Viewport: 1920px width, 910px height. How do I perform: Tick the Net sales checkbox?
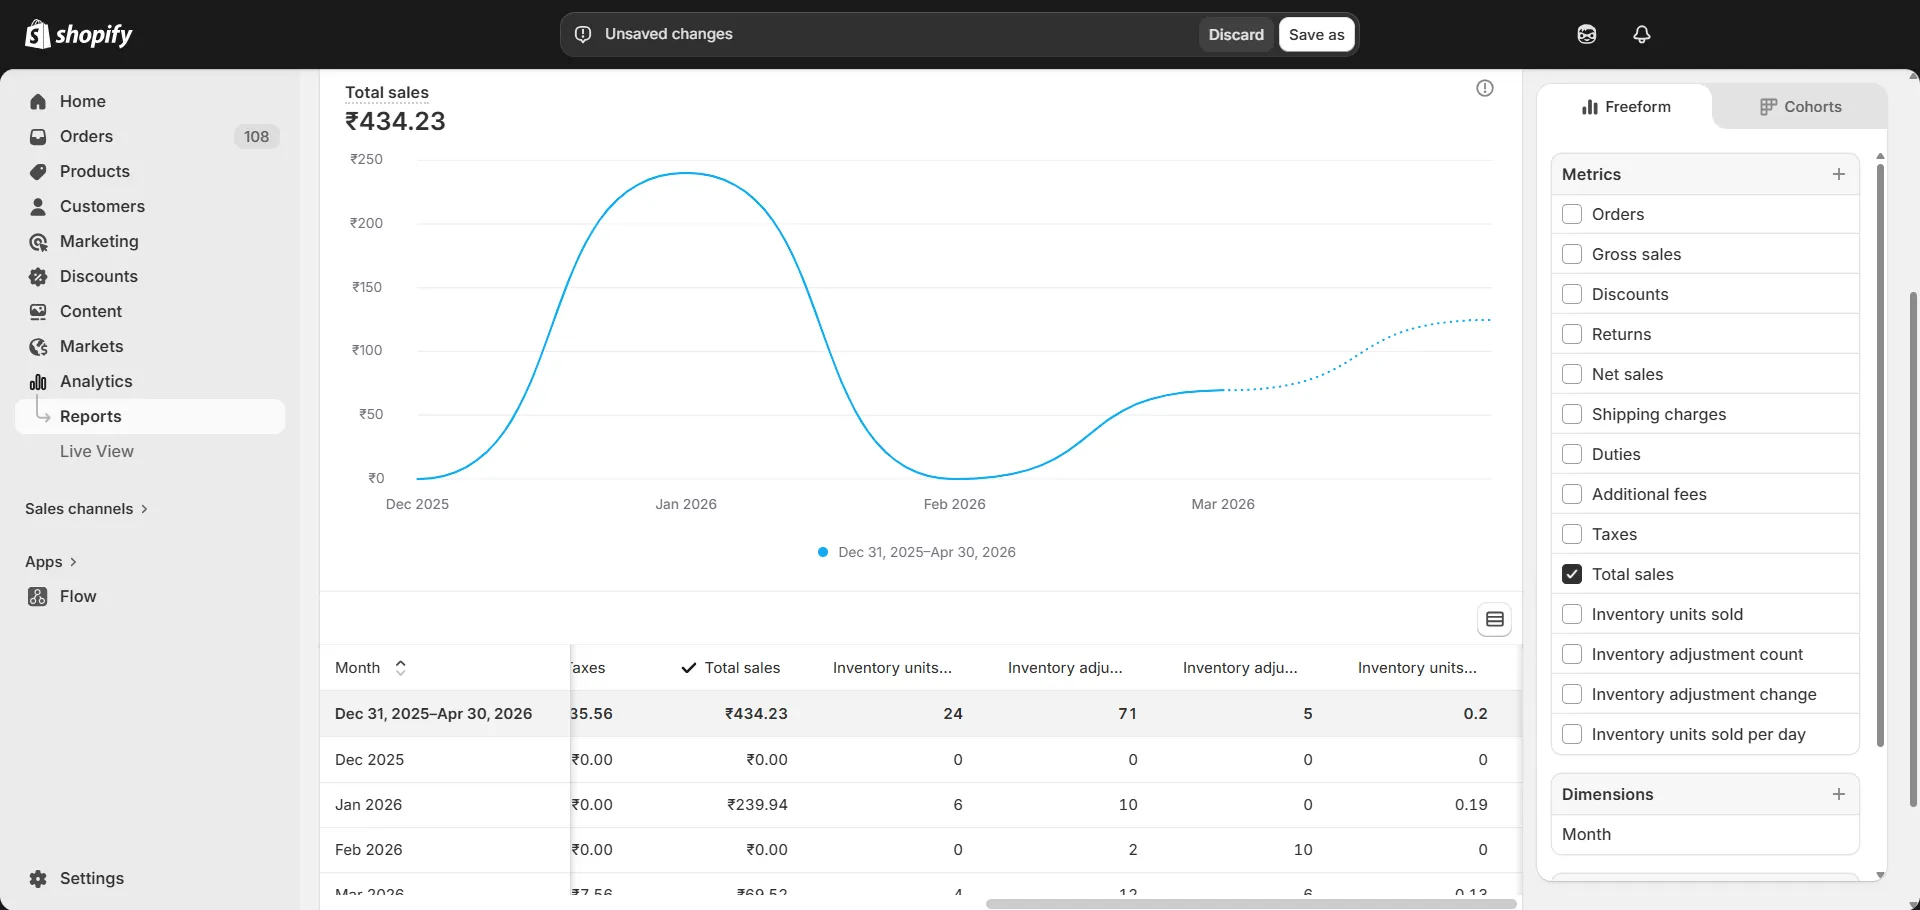point(1572,374)
